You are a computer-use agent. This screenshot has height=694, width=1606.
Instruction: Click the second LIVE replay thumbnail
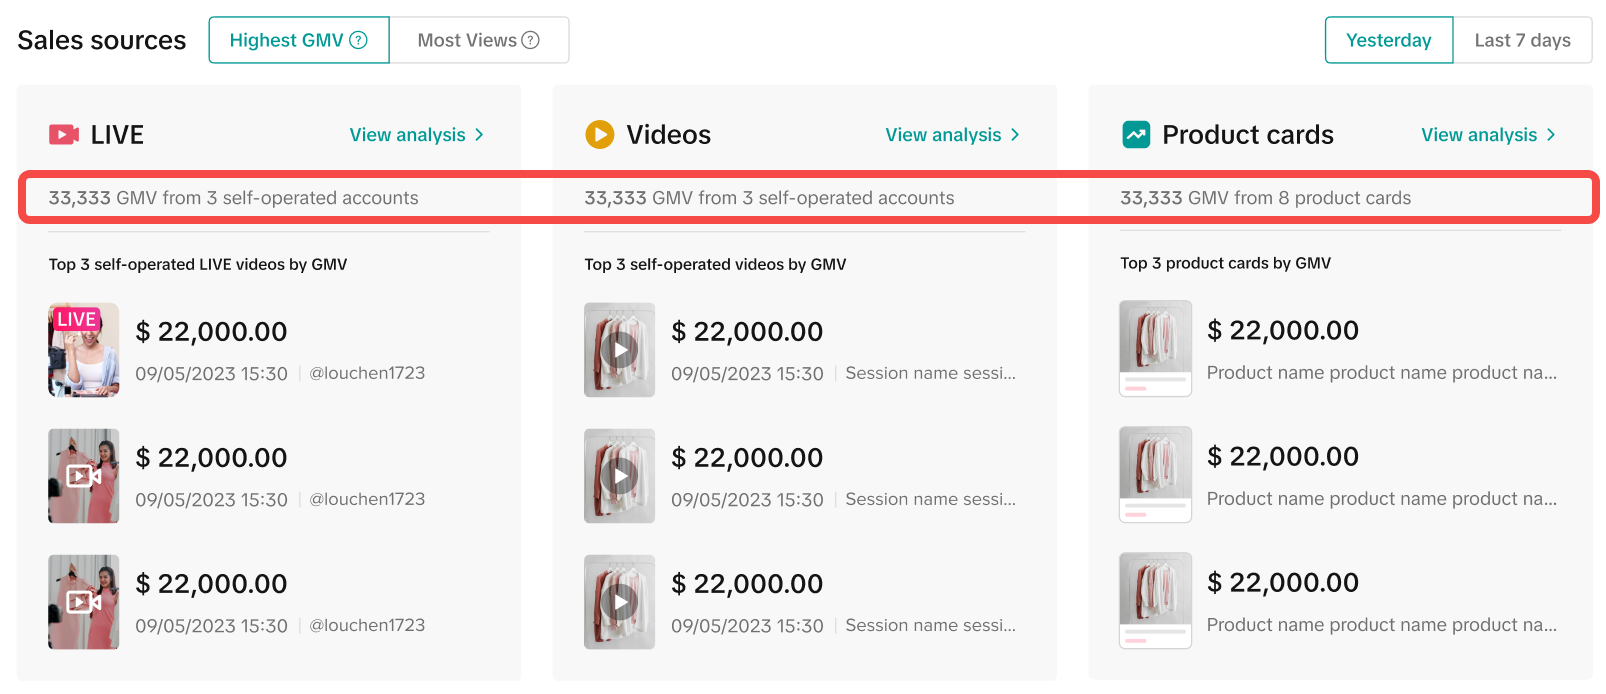point(84,476)
